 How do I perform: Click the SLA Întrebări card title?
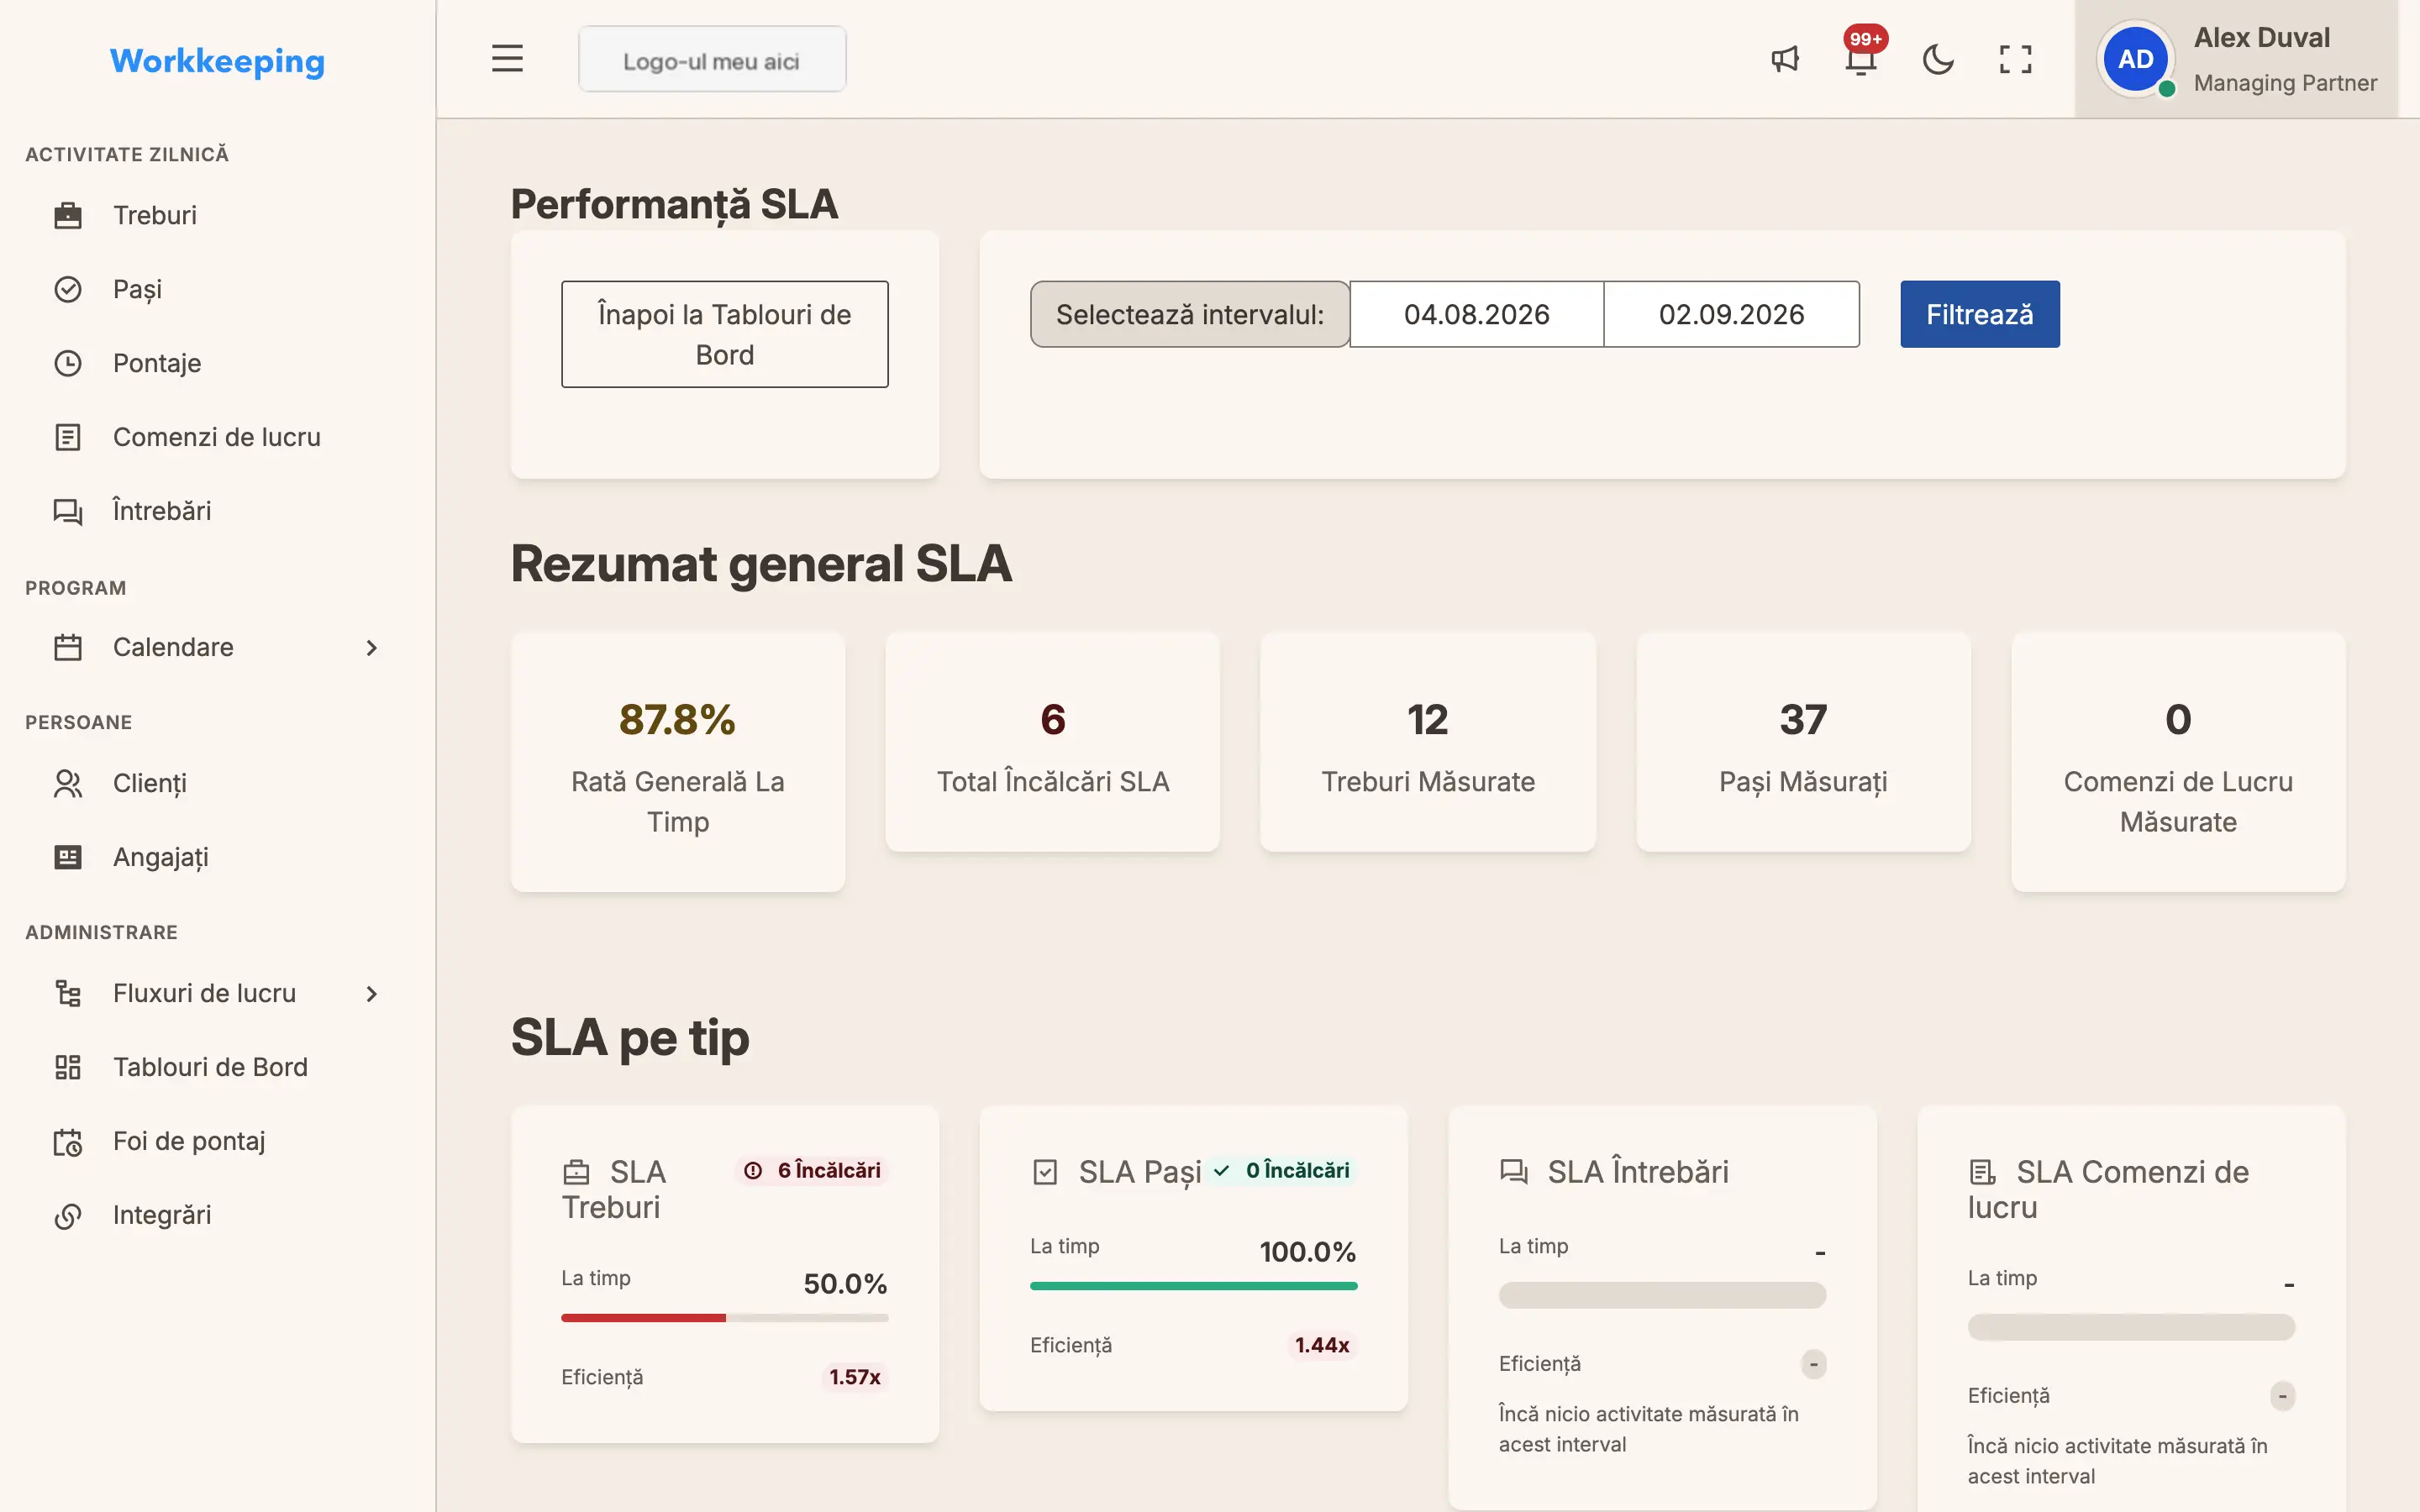[1638, 1171]
